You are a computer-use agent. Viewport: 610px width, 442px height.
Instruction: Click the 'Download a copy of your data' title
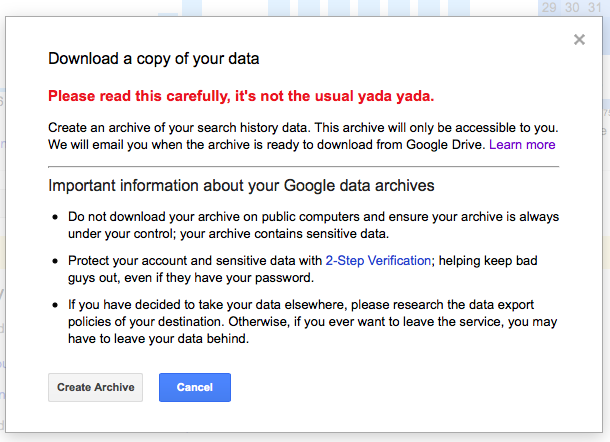[154, 59]
